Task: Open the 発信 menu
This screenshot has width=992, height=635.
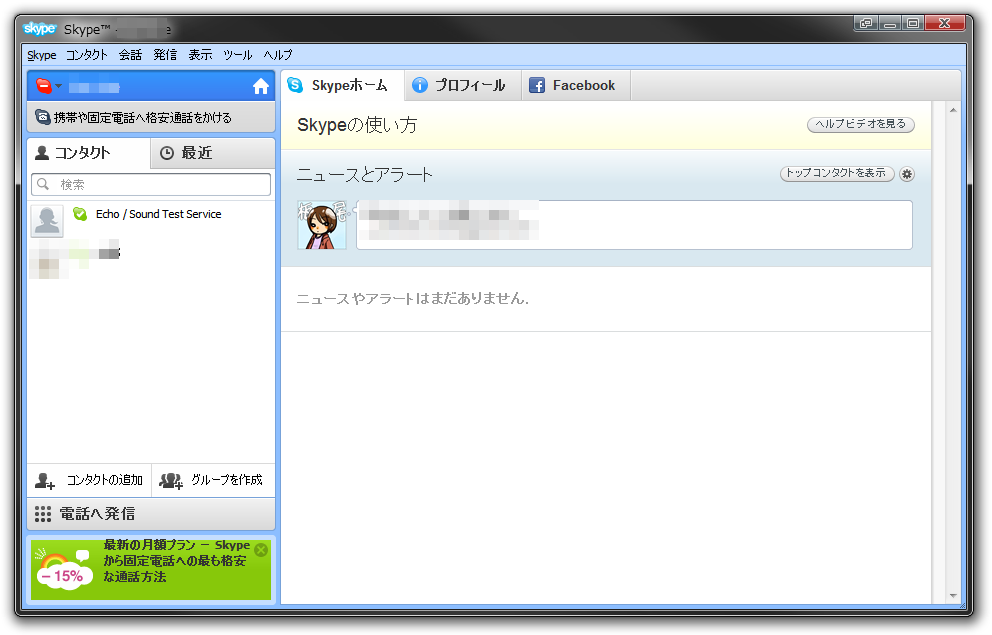Action: click(165, 55)
